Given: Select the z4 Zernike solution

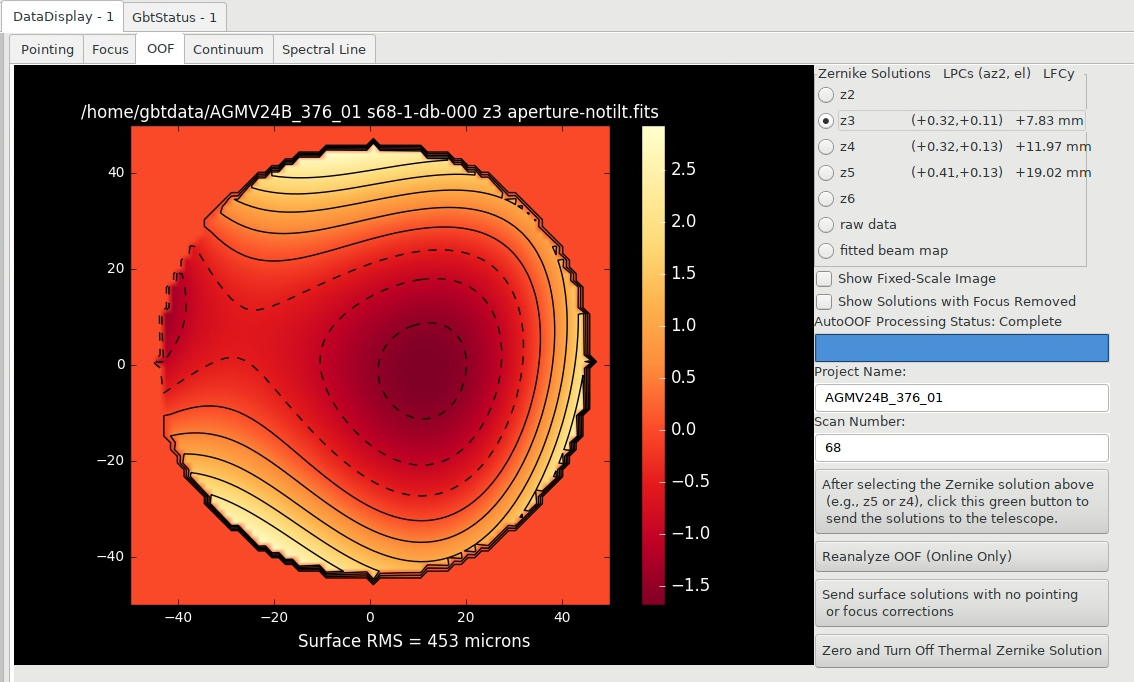Looking at the screenshot, I should pyautogui.click(x=826, y=147).
